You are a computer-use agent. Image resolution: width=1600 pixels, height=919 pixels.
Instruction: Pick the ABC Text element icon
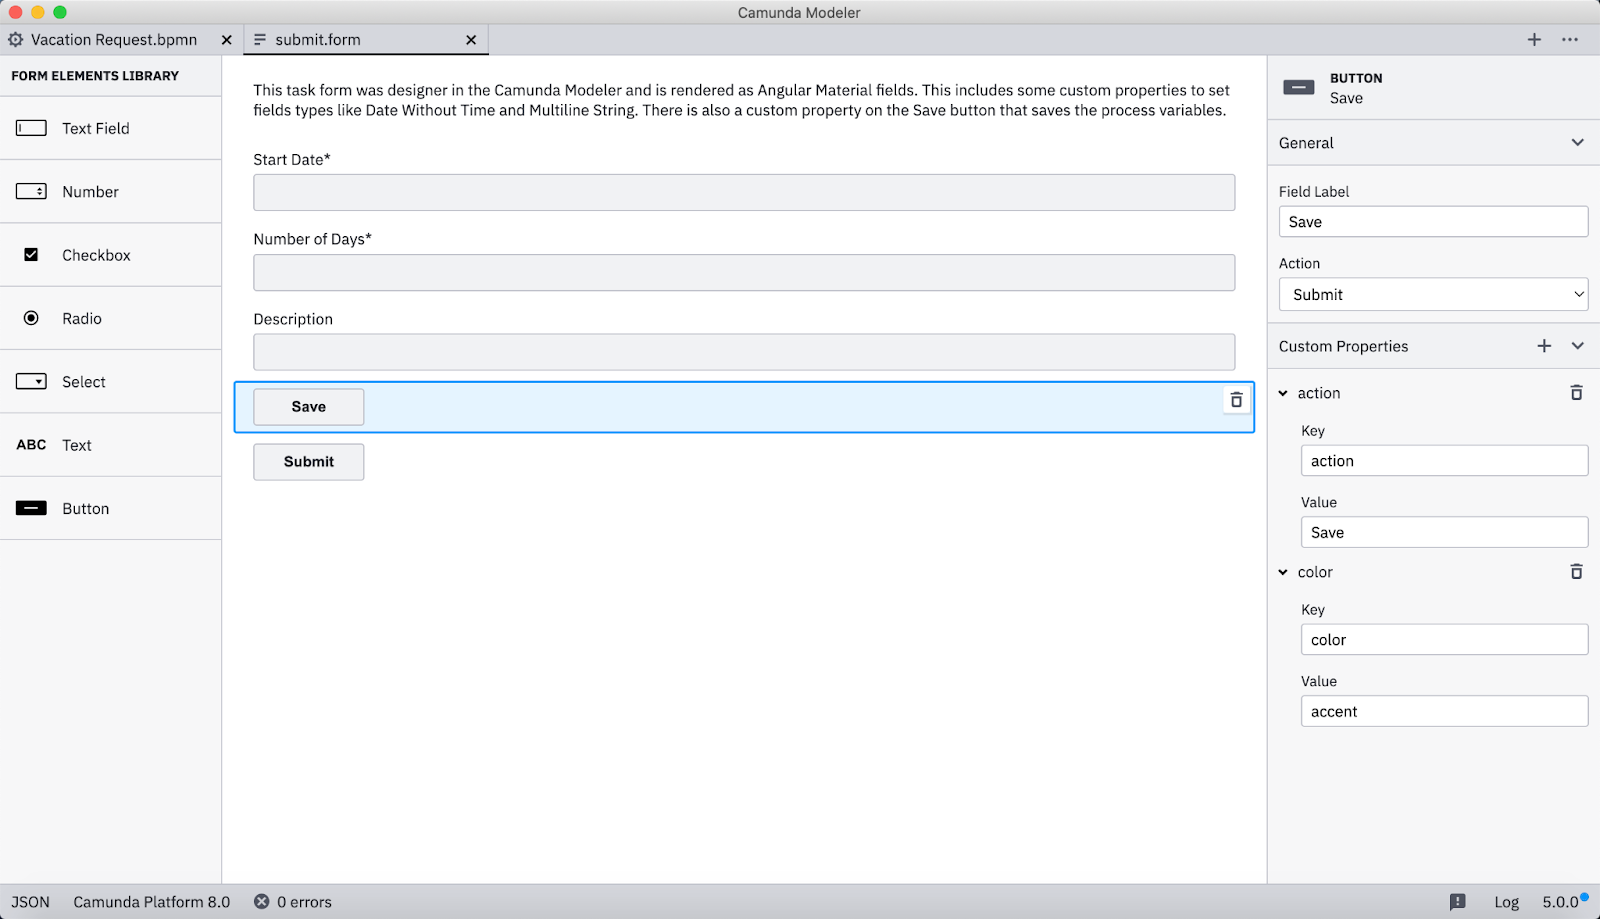pos(31,445)
